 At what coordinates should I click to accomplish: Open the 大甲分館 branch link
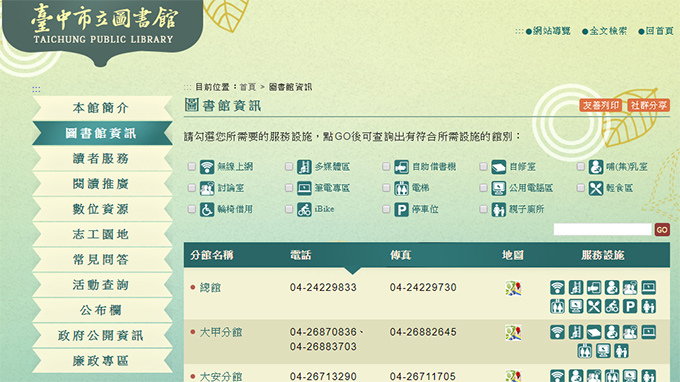221,333
